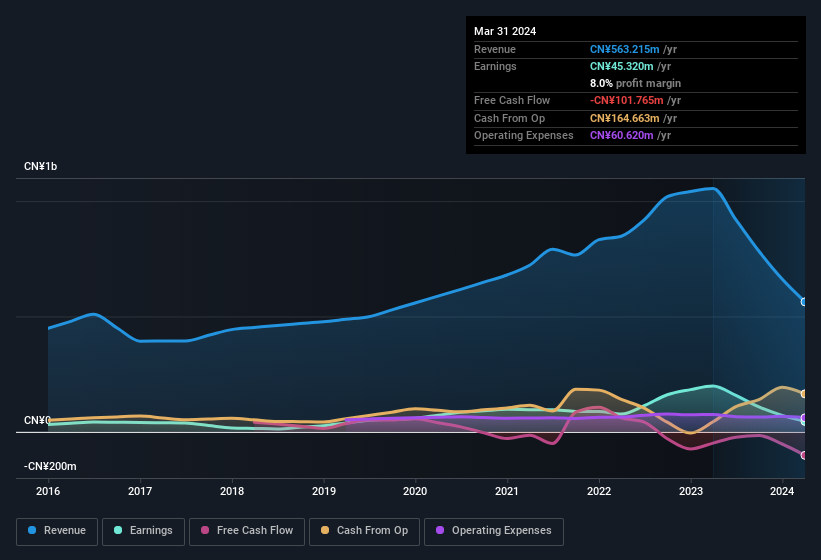Click the CN¥1b y-axis label

[x=40, y=166]
